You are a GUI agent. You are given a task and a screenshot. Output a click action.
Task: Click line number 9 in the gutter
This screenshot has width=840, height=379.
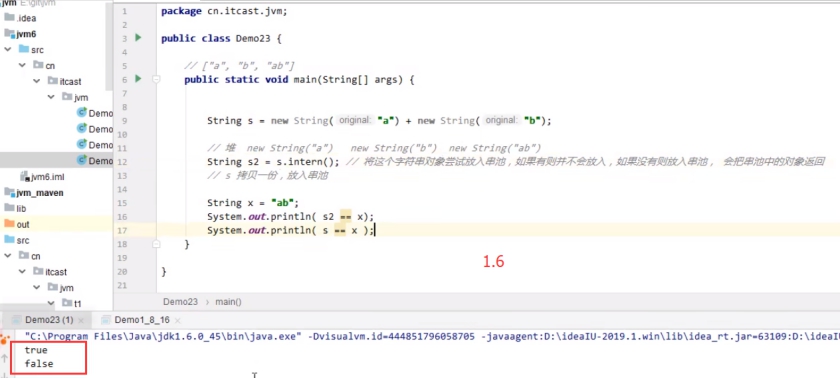click(124, 120)
